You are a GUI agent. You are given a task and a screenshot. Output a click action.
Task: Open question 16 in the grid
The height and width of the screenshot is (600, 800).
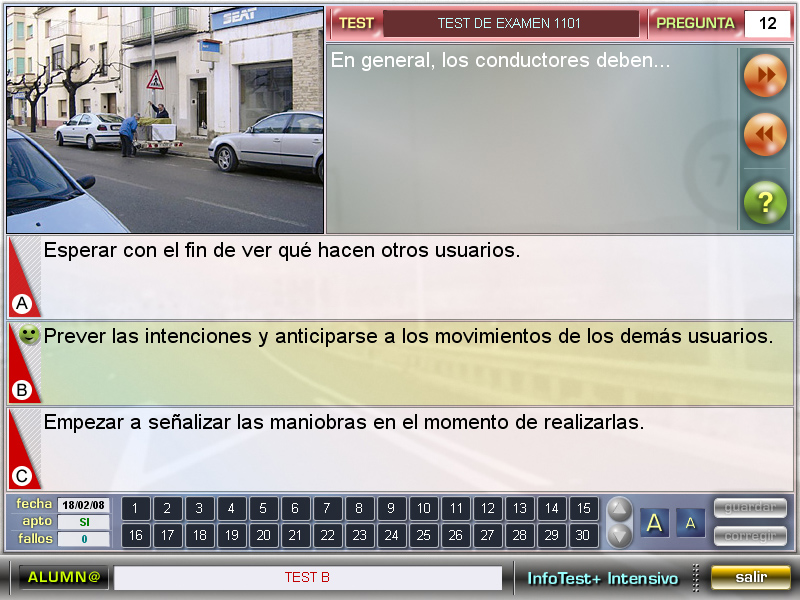(x=135, y=536)
